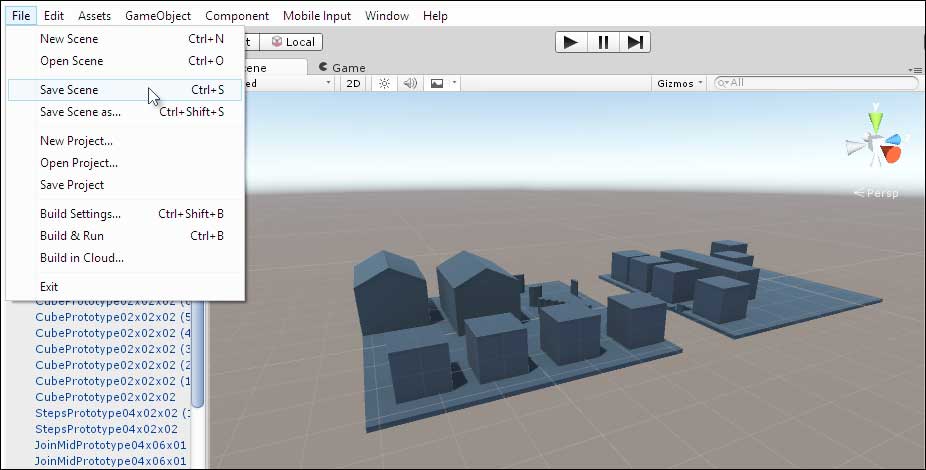This screenshot has width=926, height=470.
Task: Open Build Settings menu entry
Action: pyautogui.click(x=80, y=214)
